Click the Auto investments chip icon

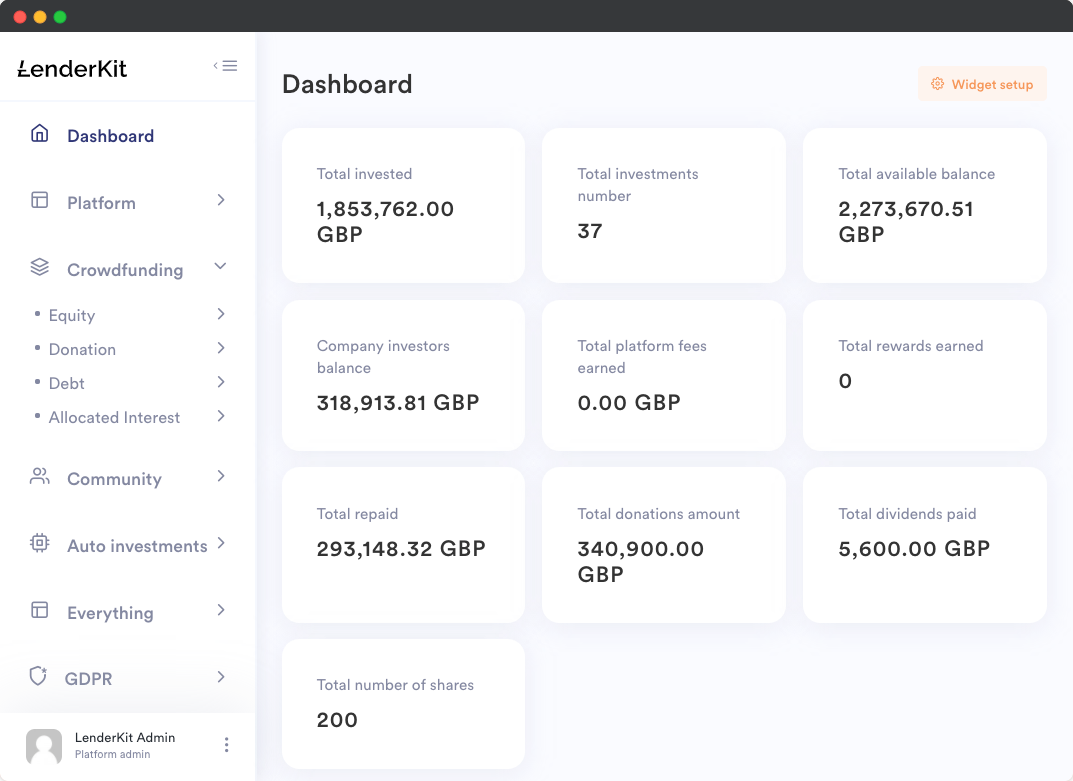click(38, 542)
